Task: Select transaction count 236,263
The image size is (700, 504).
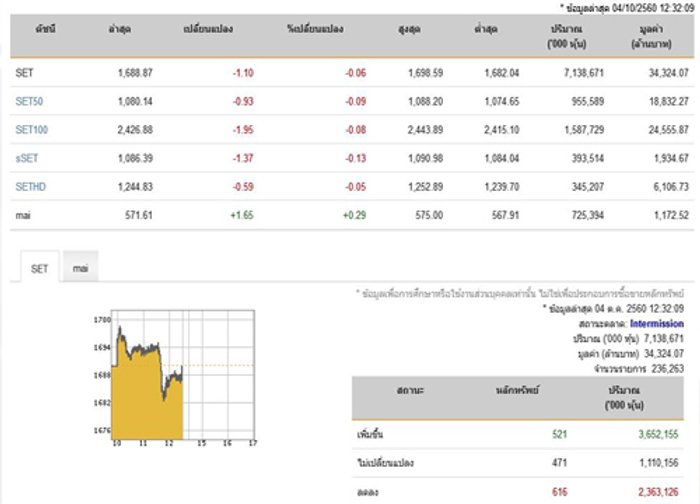Action: pos(667,369)
